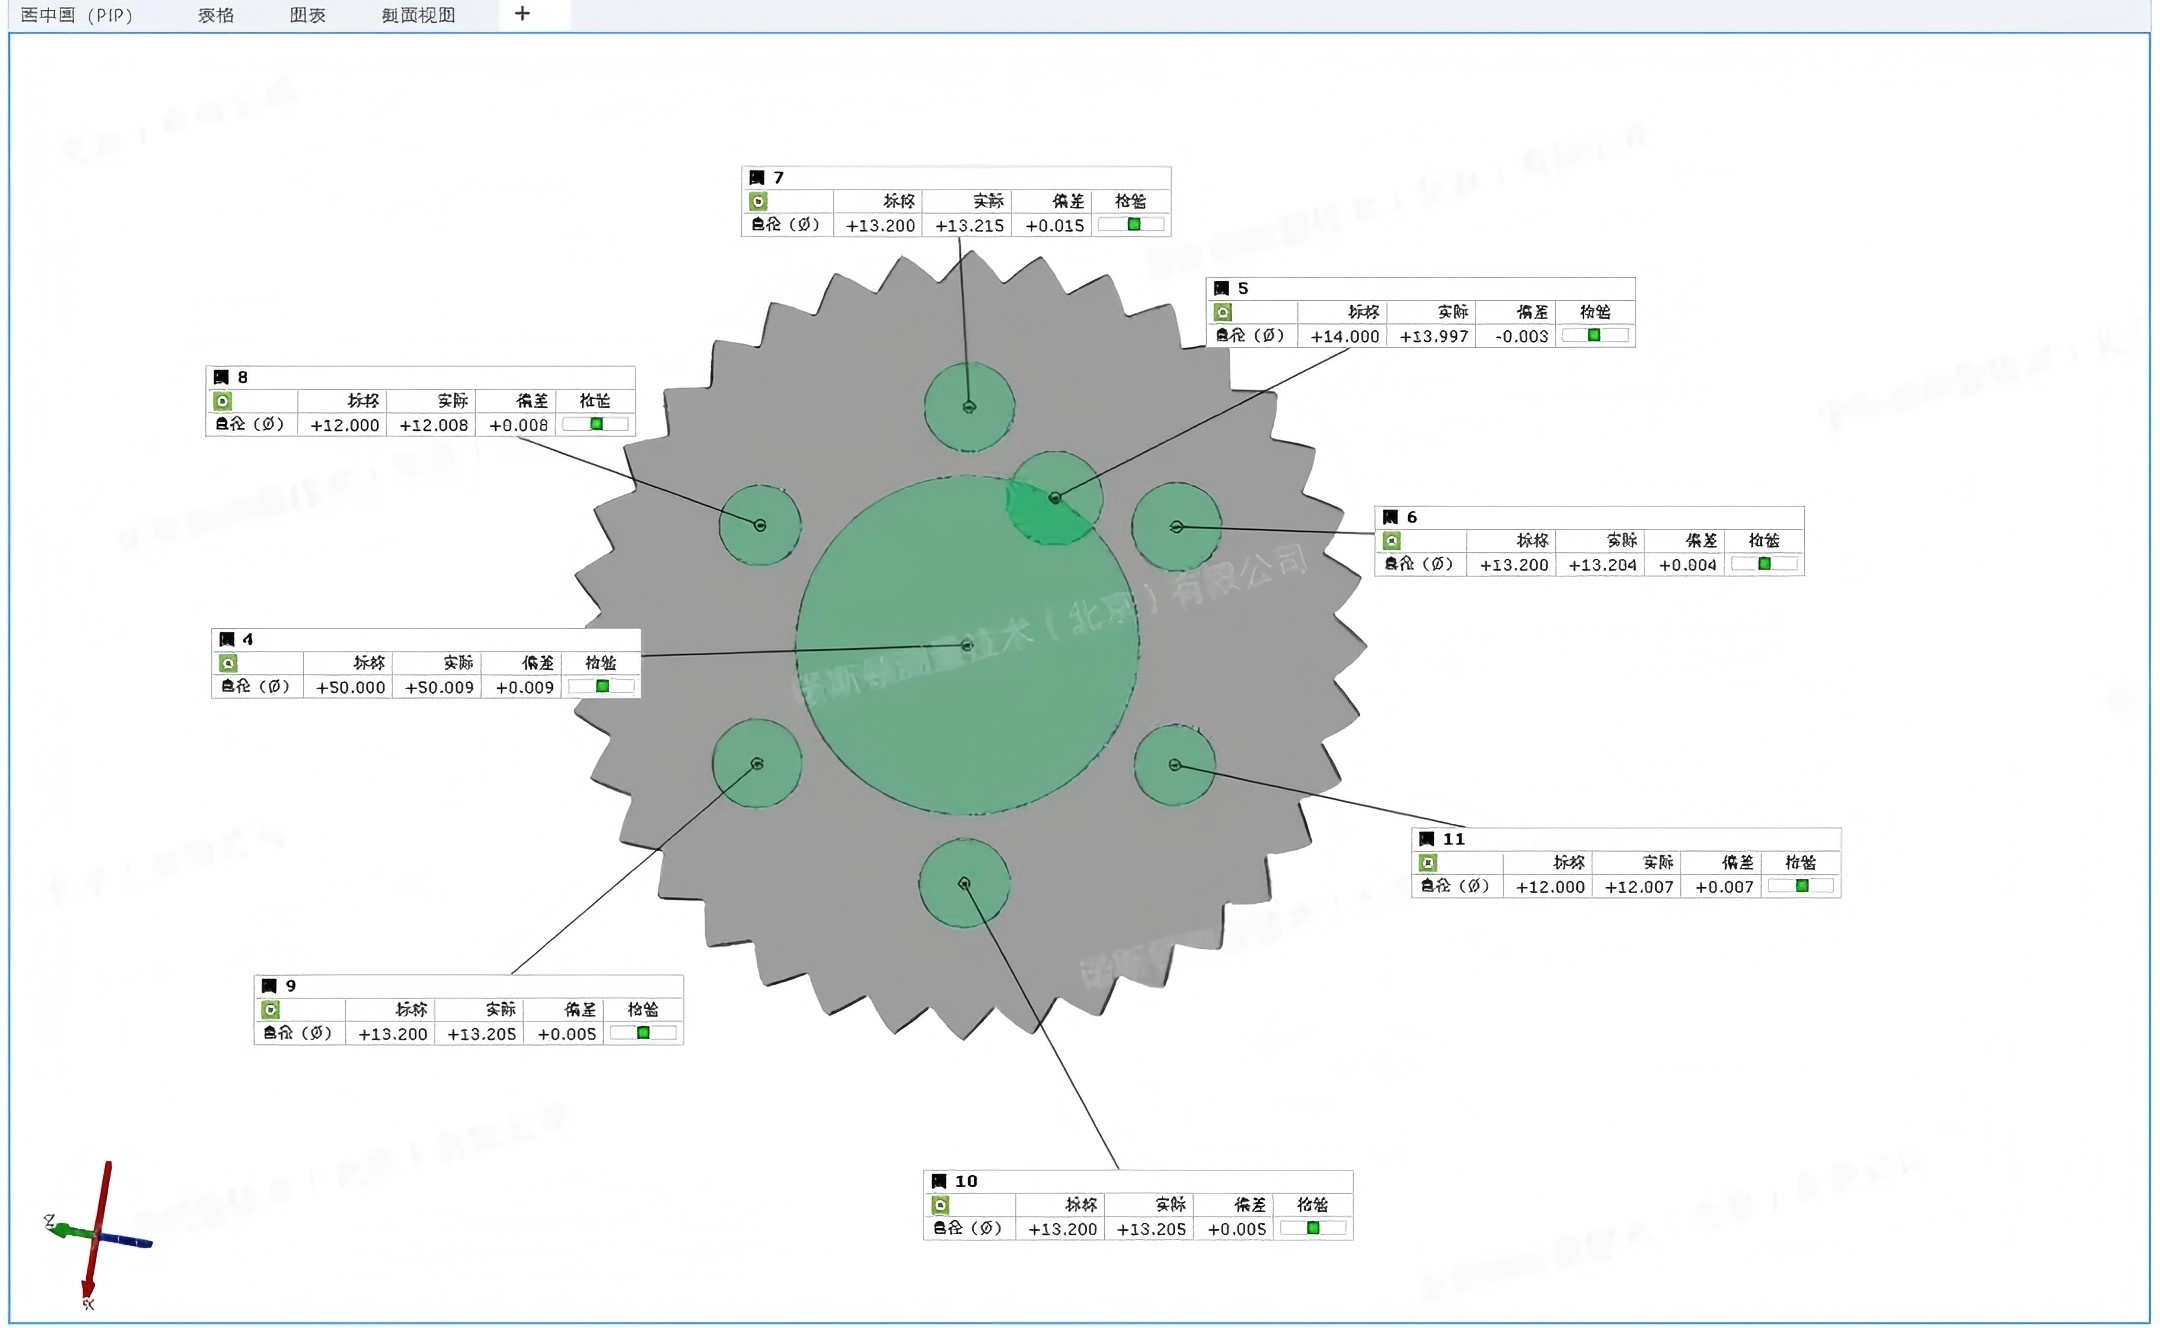
Task: Open the 截面视图 tab
Action: (x=418, y=15)
